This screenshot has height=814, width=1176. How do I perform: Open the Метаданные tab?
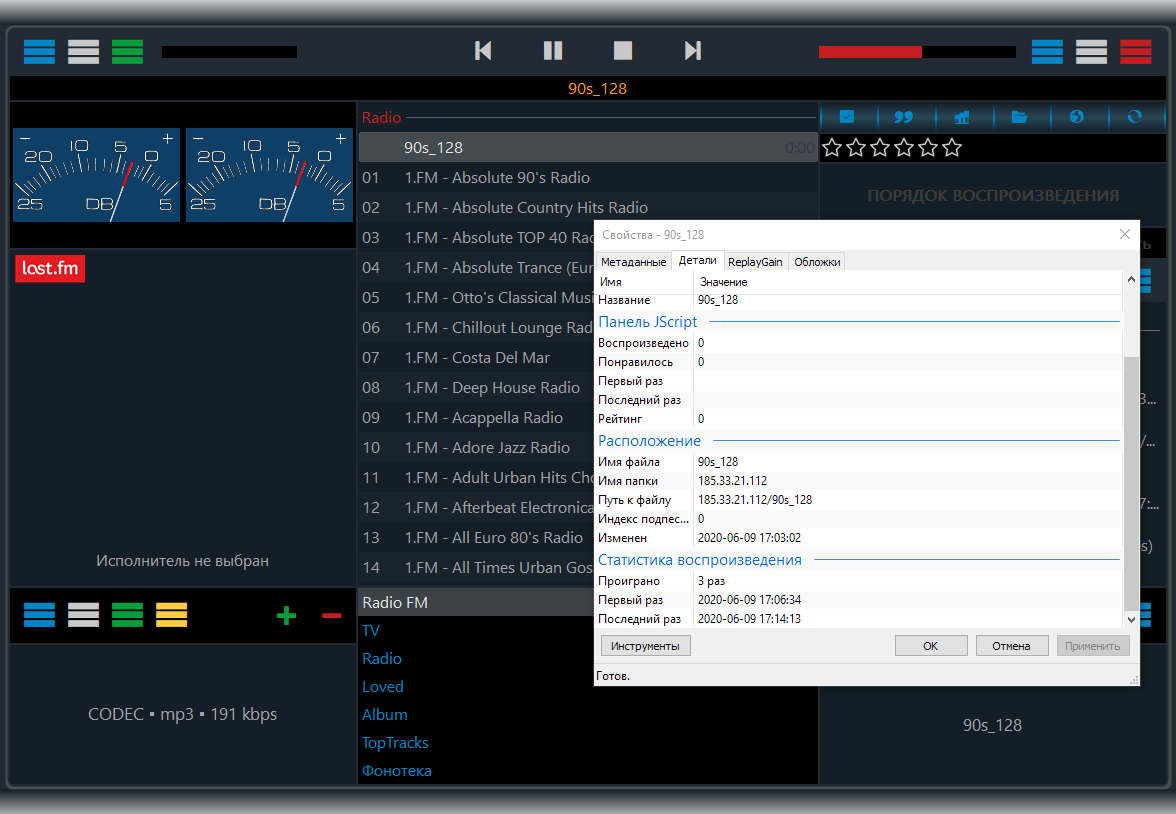coord(633,262)
